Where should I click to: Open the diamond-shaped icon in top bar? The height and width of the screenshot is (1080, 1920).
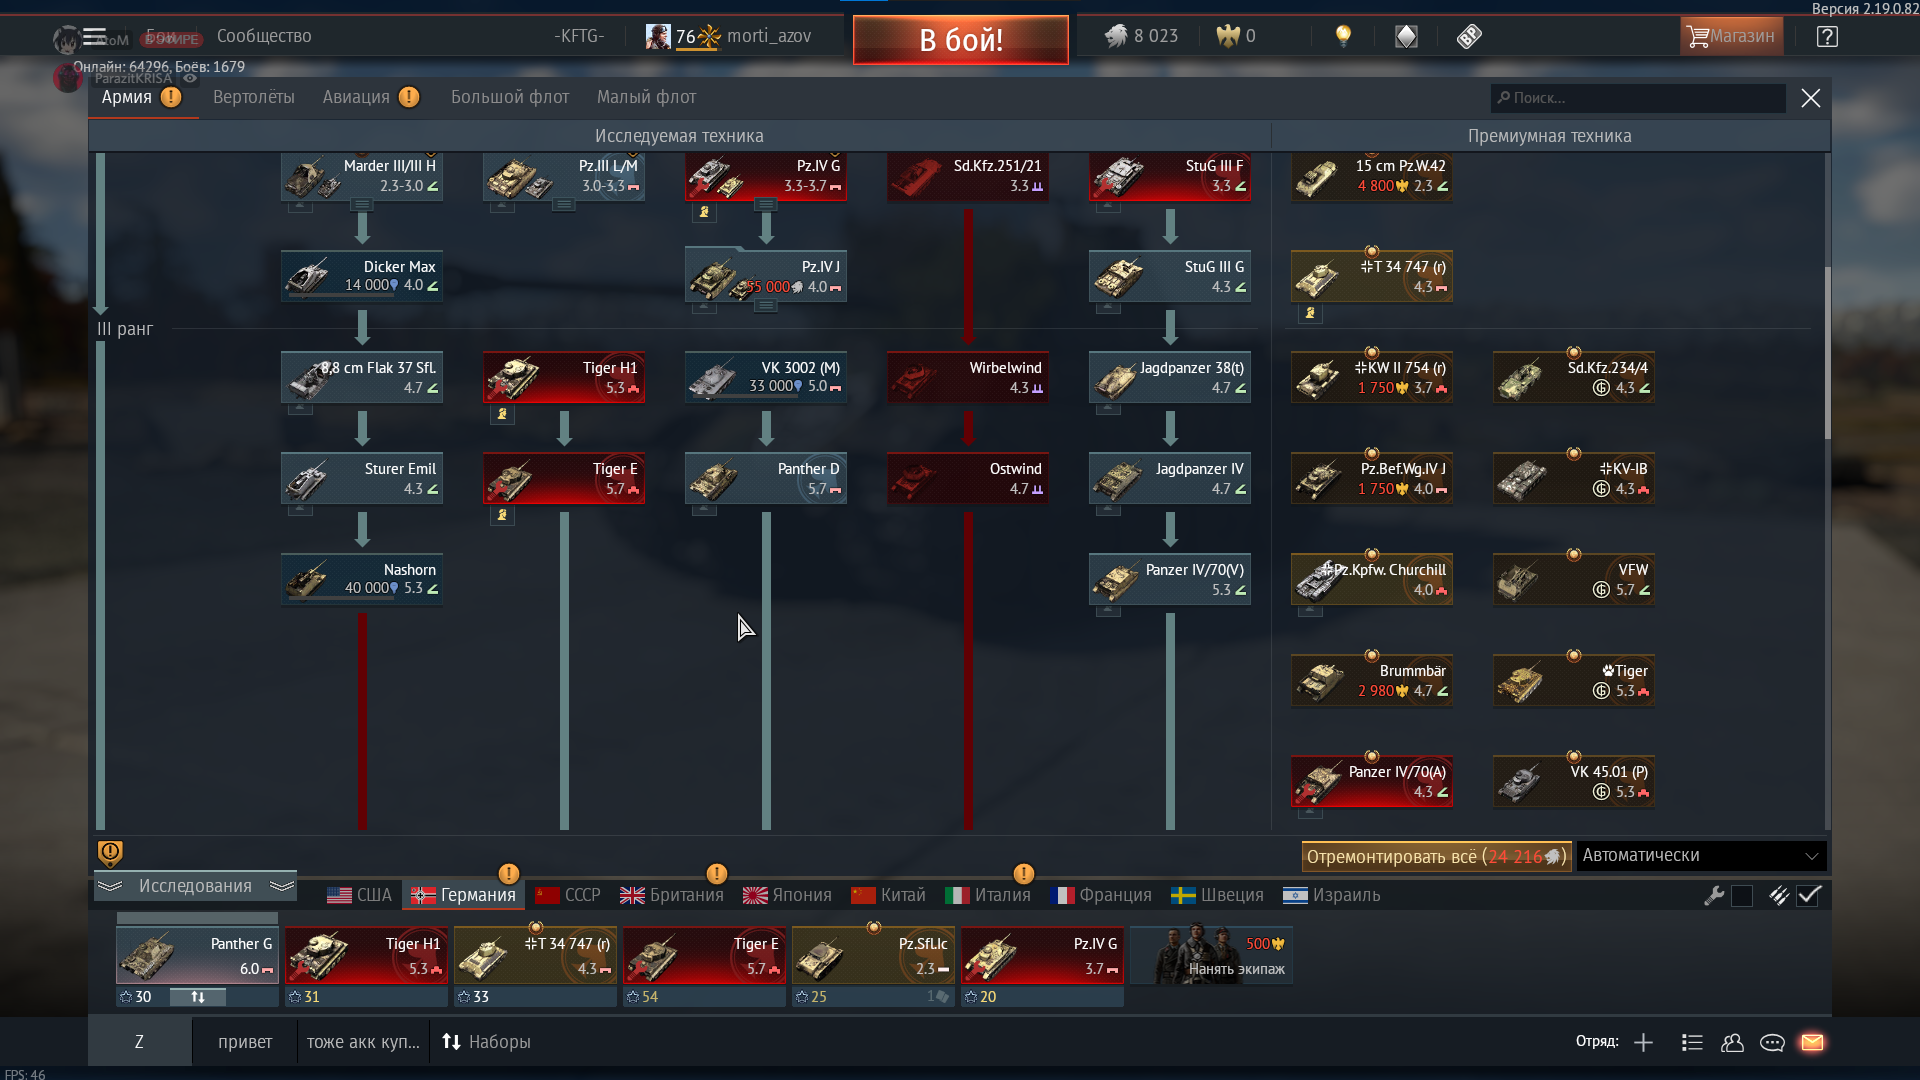click(x=1406, y=37)
